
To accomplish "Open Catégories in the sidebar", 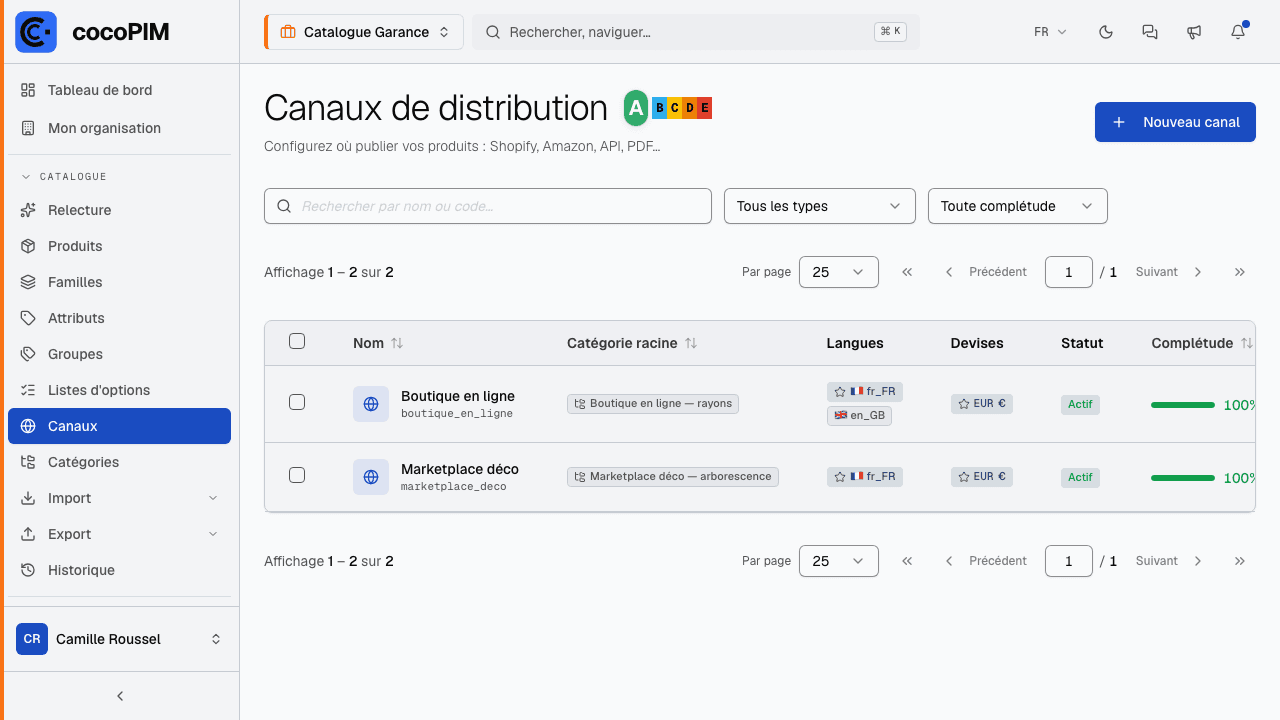I will (120, 462).
